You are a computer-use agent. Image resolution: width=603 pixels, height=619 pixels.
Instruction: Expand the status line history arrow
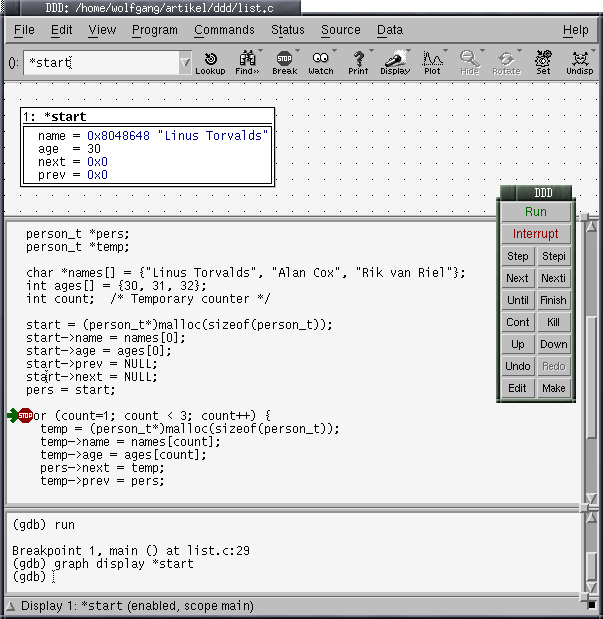pos(11,606)
